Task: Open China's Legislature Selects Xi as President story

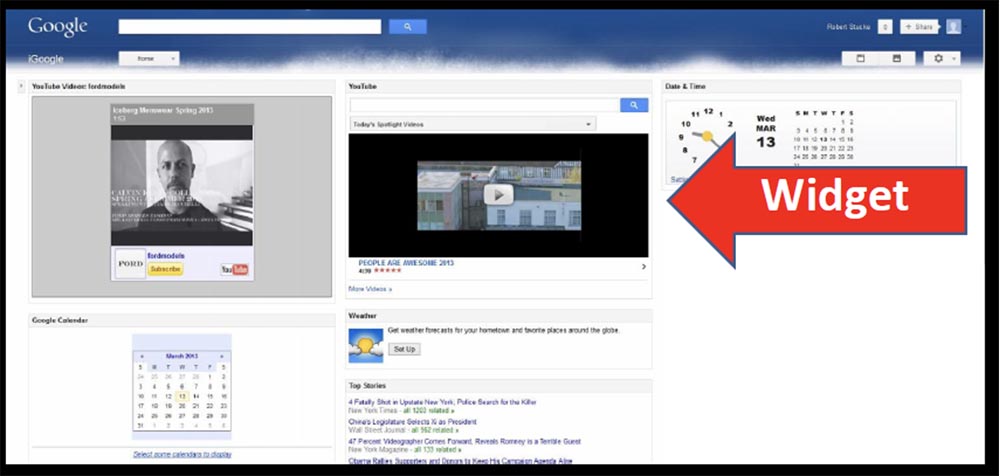Action: click(413, 422)
